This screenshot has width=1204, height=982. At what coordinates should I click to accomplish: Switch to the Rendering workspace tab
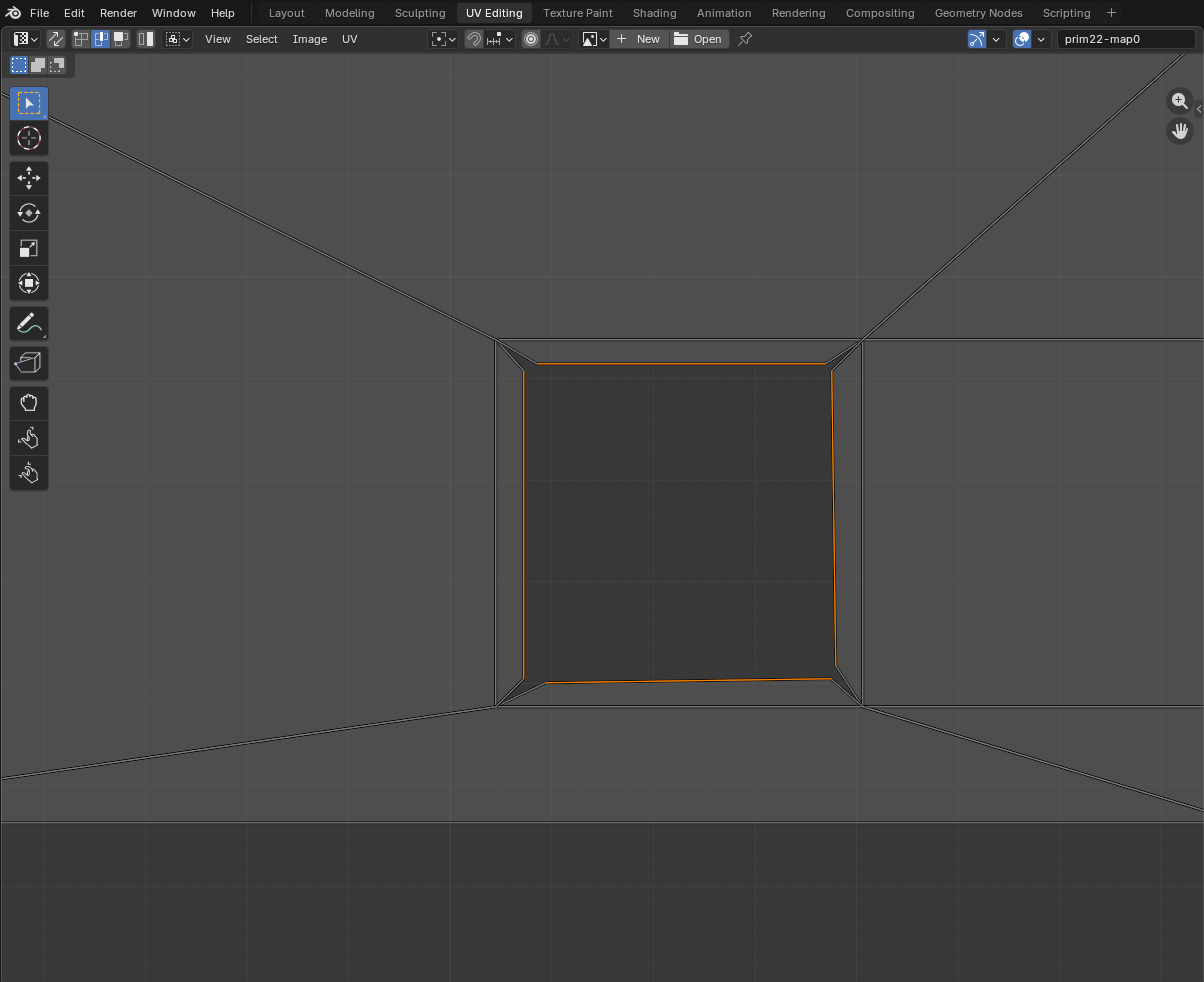tap(798, 13)
